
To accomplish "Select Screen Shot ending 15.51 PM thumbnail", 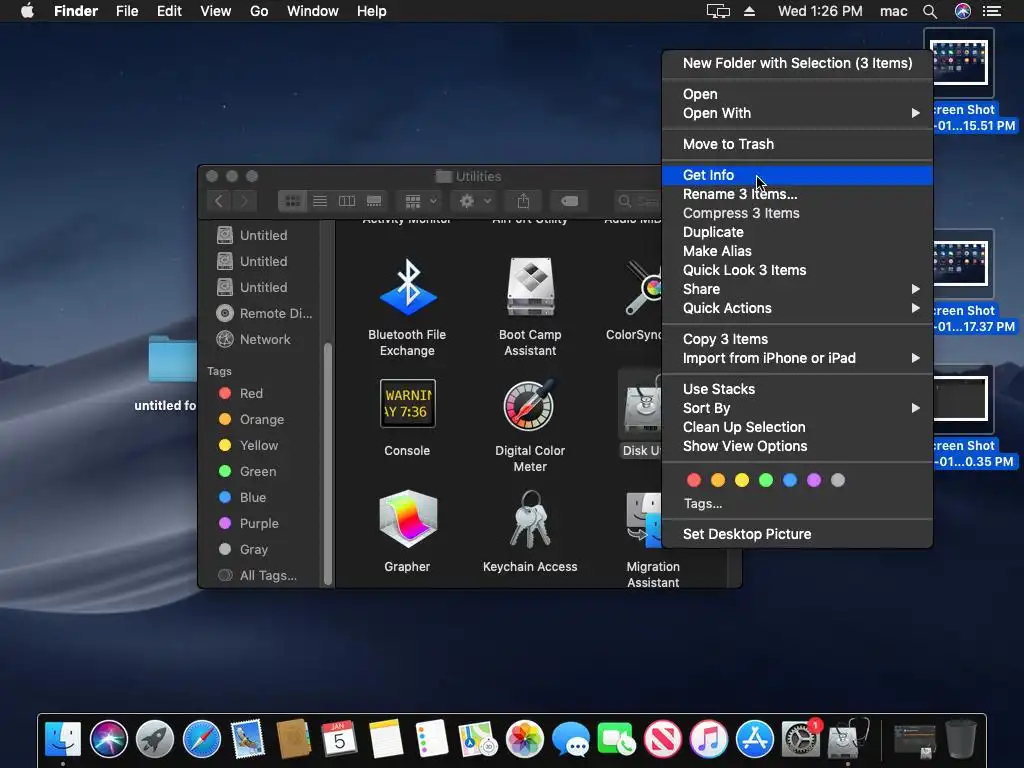I will point(959,62).
